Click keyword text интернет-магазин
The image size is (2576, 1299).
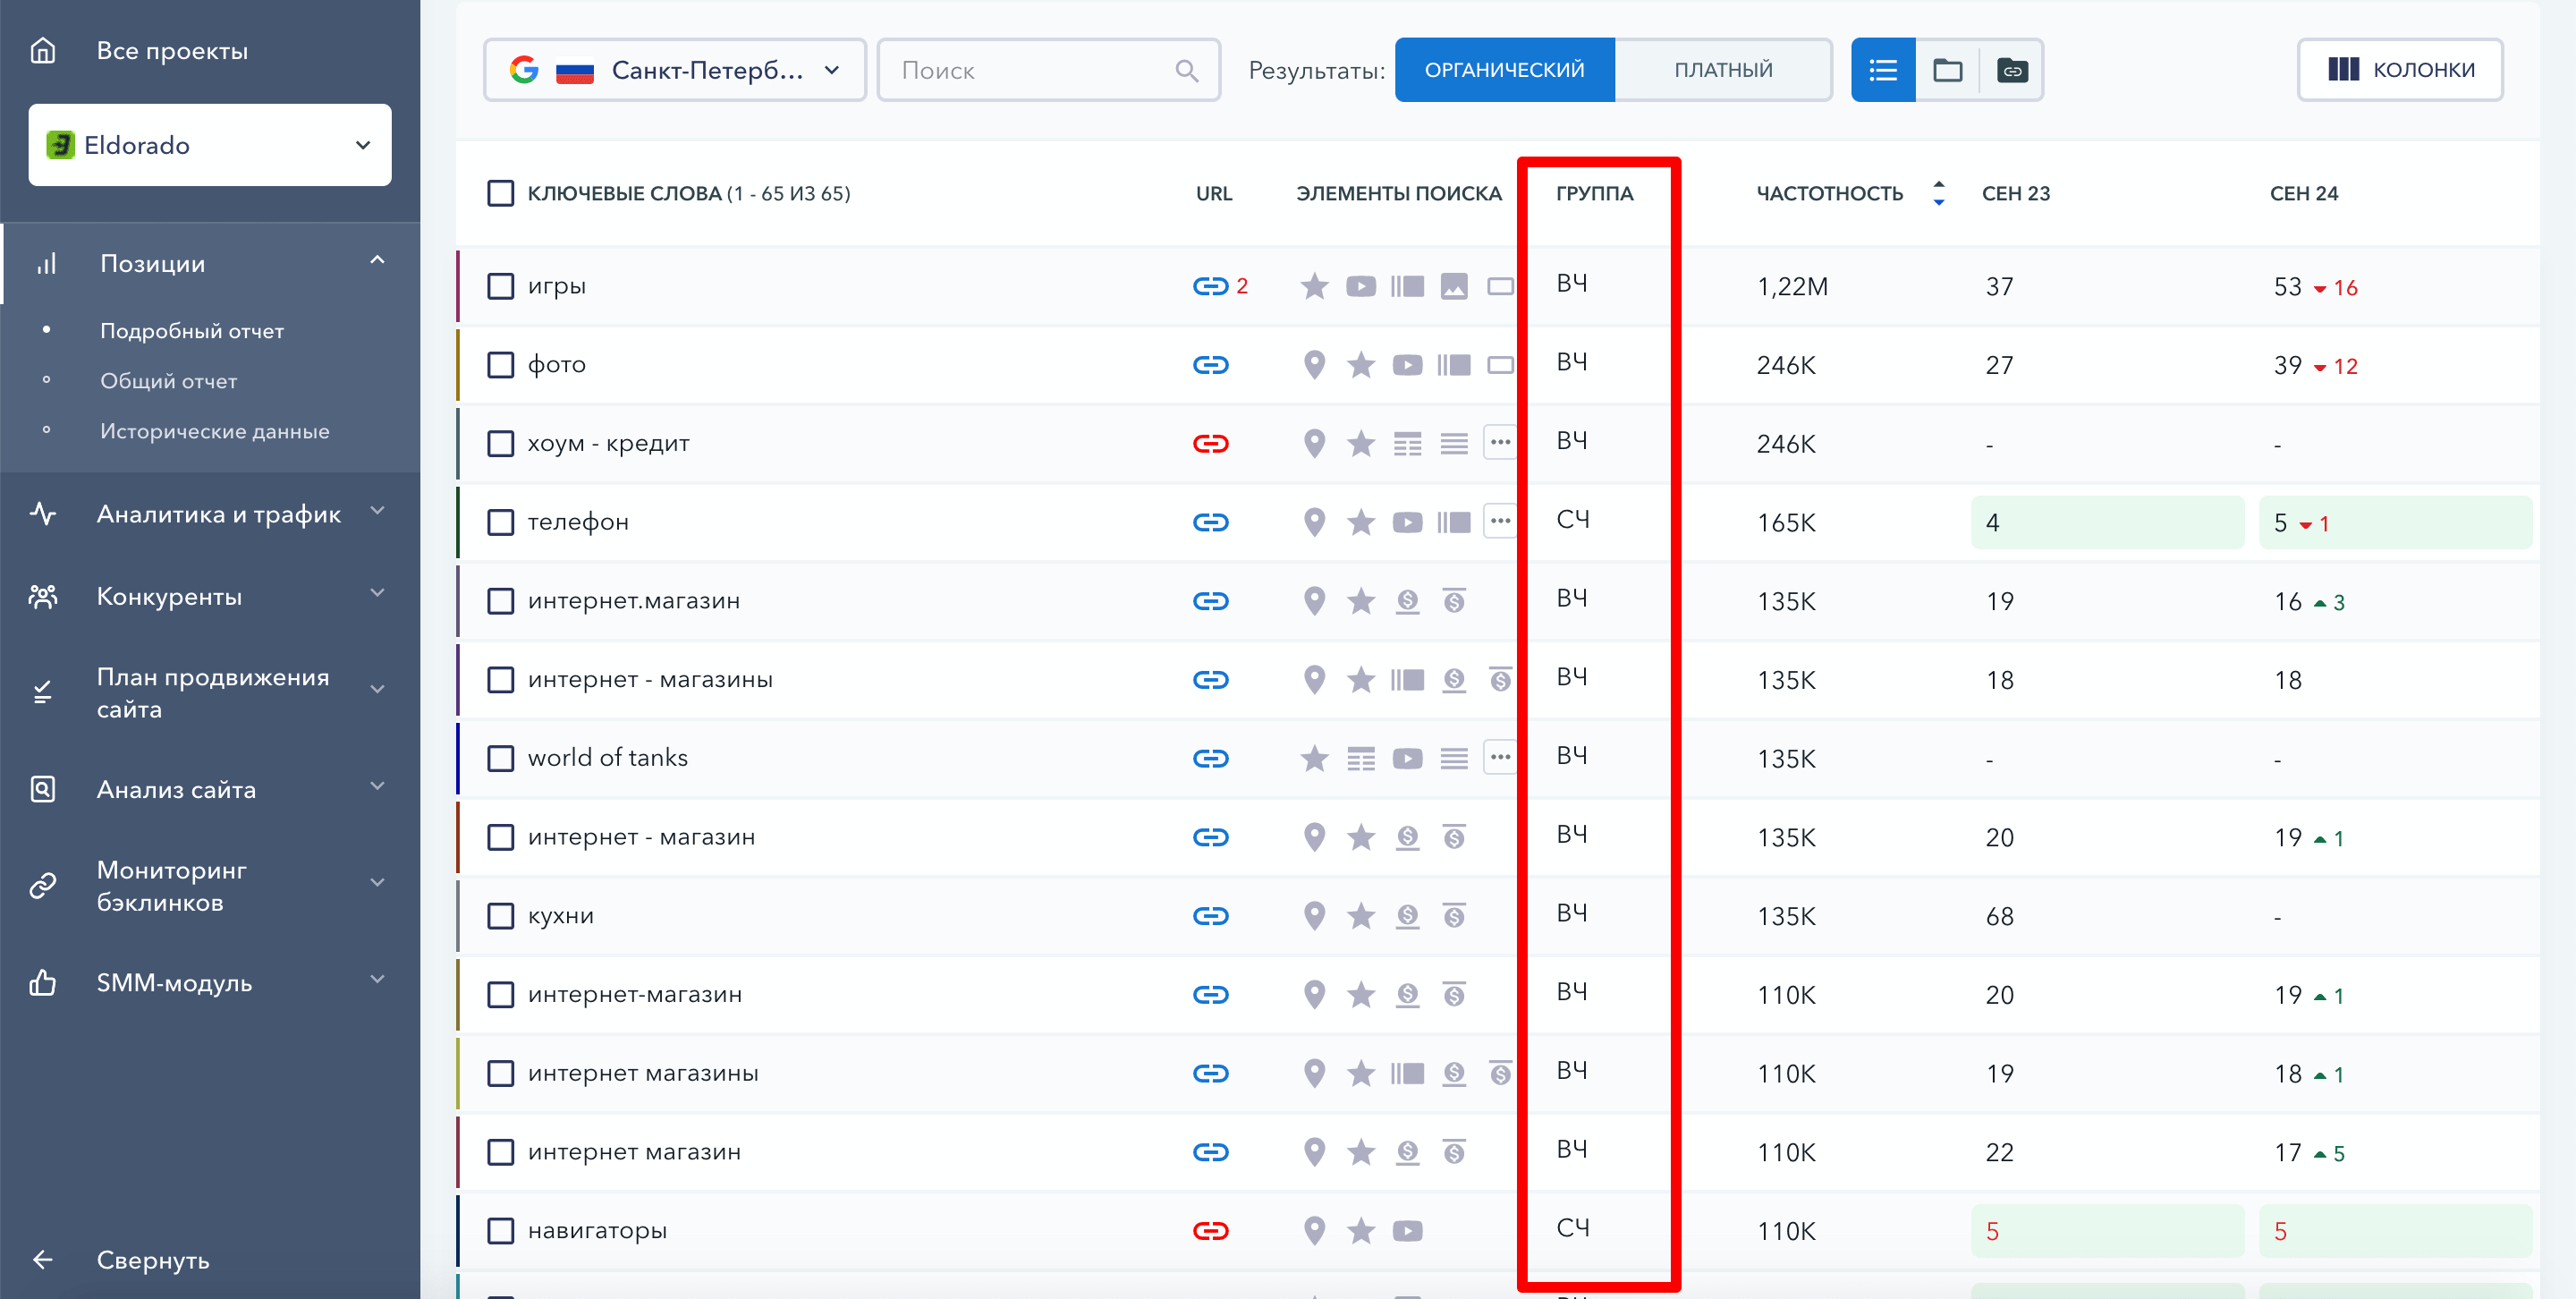point(635,995)
